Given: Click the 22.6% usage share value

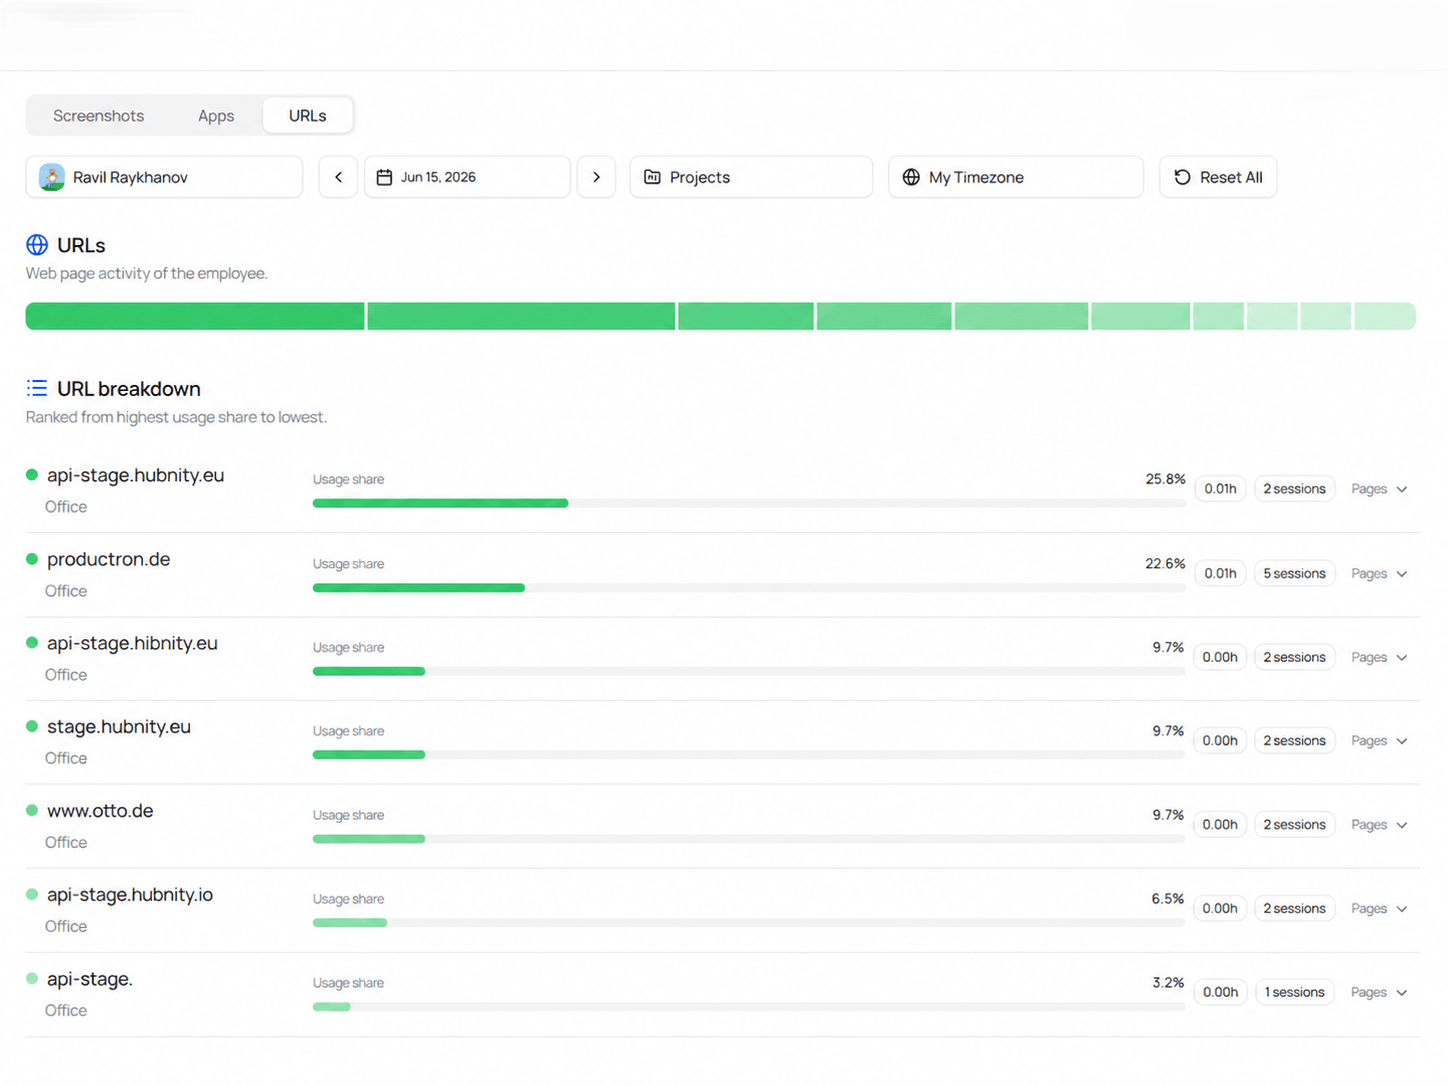Looking at the screenshot, I should pos(1165,564).
